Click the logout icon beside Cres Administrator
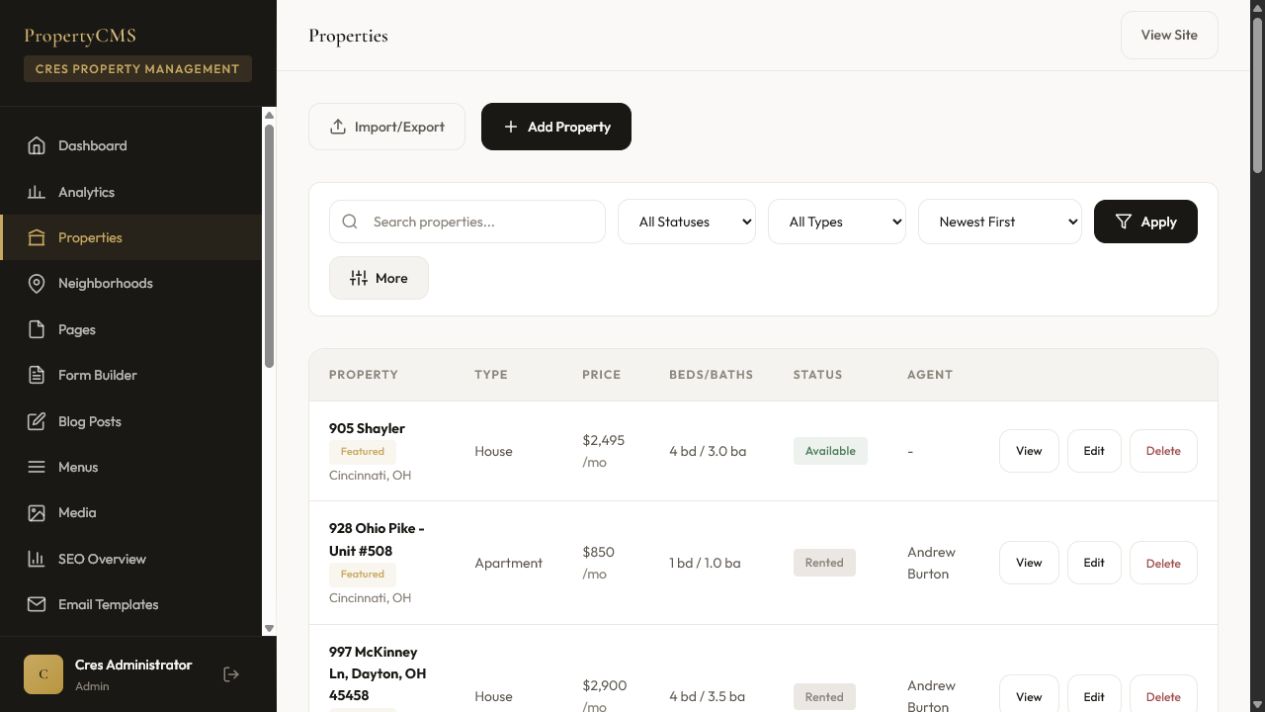The width and height of the screenshot is (1265, 712). (231, 674)
